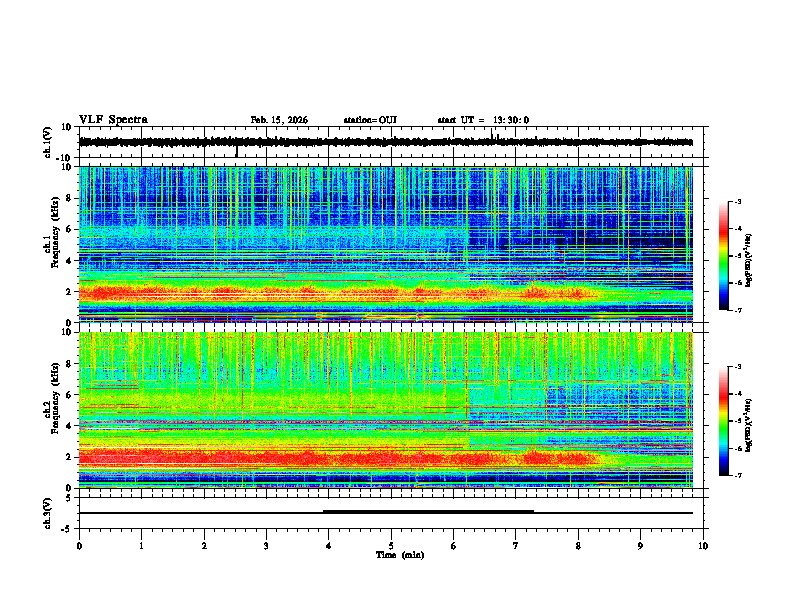
Task: Click inside the ch.1 spectrogram panel
Action: (x=386, y=244)
